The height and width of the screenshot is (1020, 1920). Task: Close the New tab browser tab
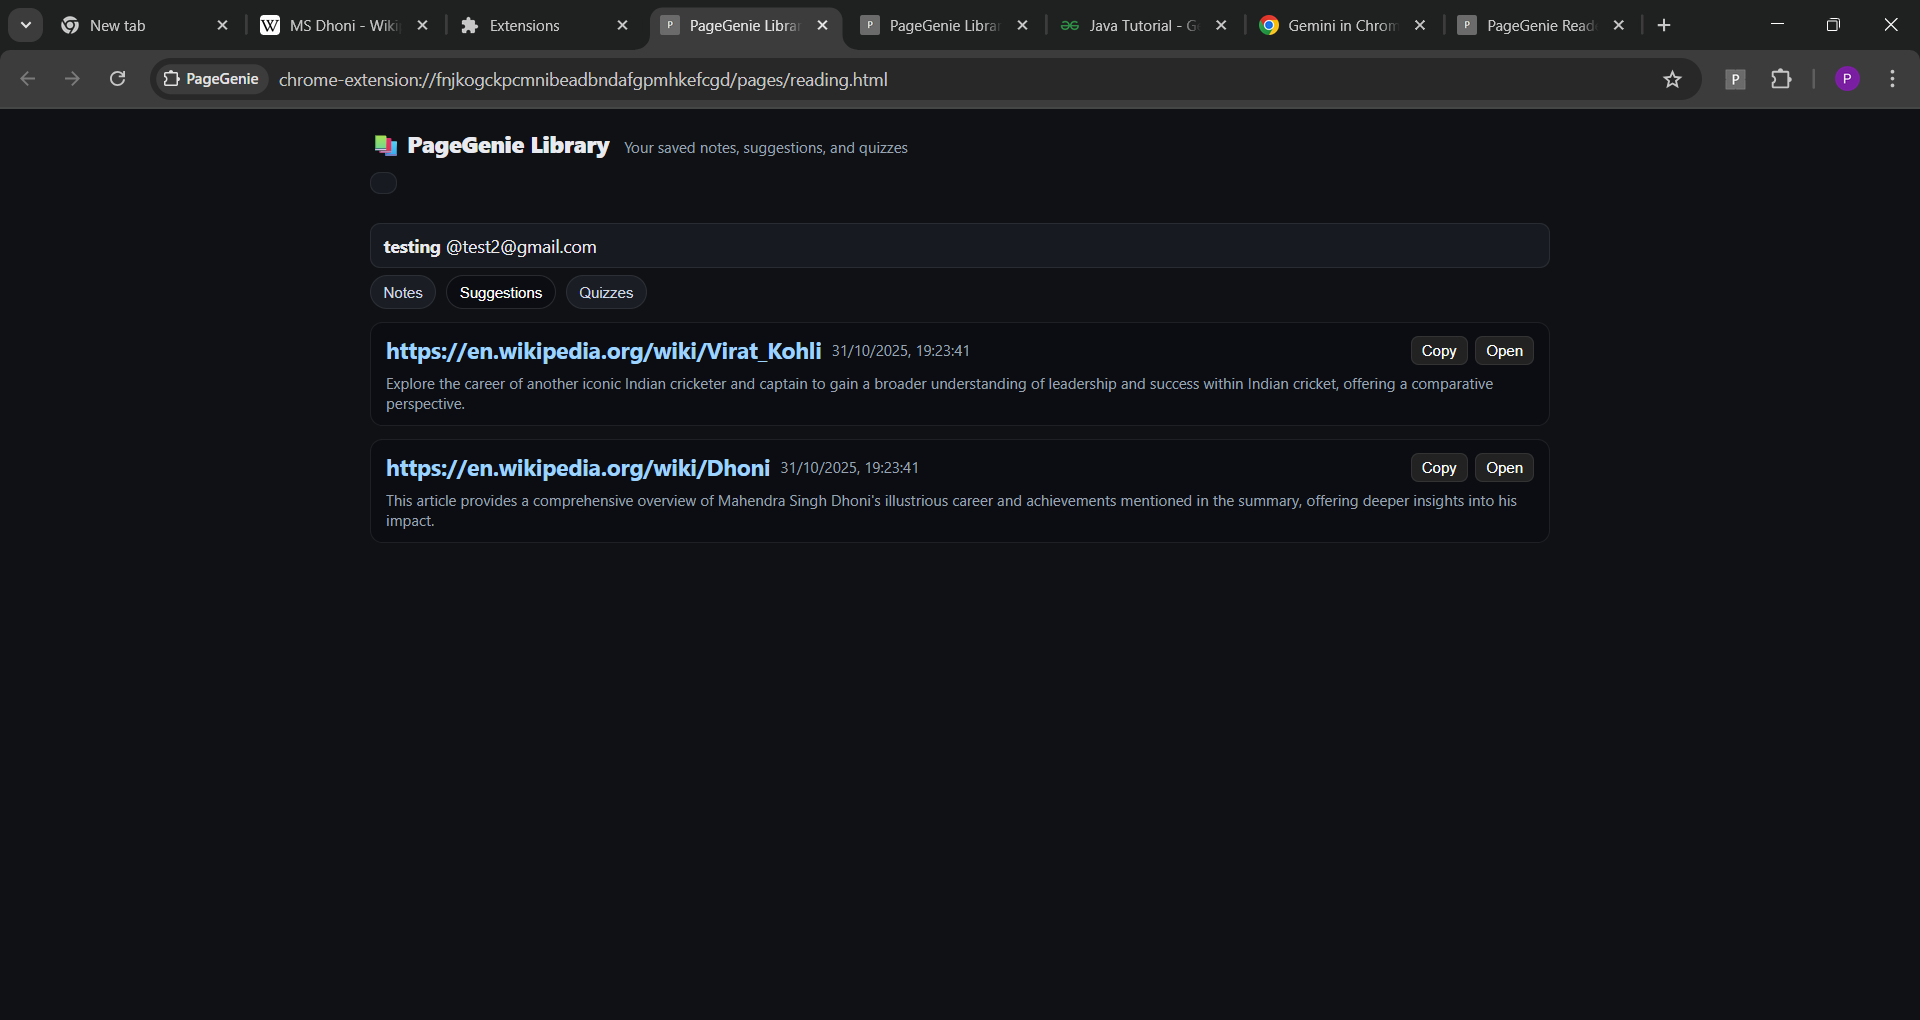tap(222, 25)
